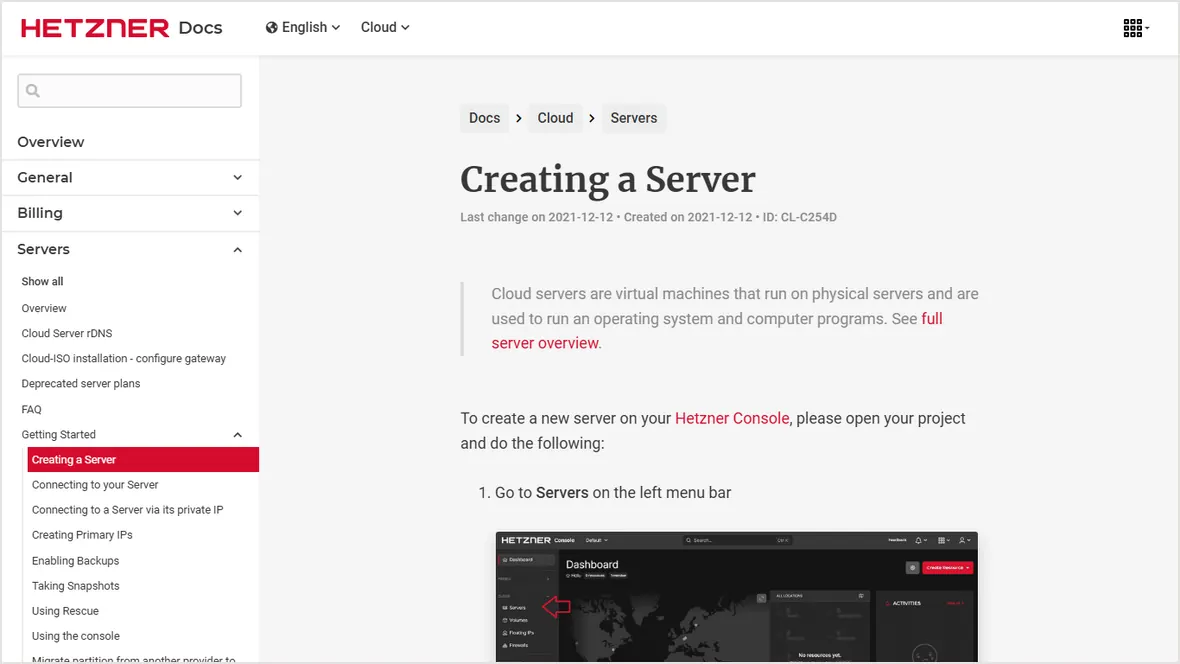Open Creating Primary IPs page
The width and height of the screenshot is (1180, 664).
point(82,535)
